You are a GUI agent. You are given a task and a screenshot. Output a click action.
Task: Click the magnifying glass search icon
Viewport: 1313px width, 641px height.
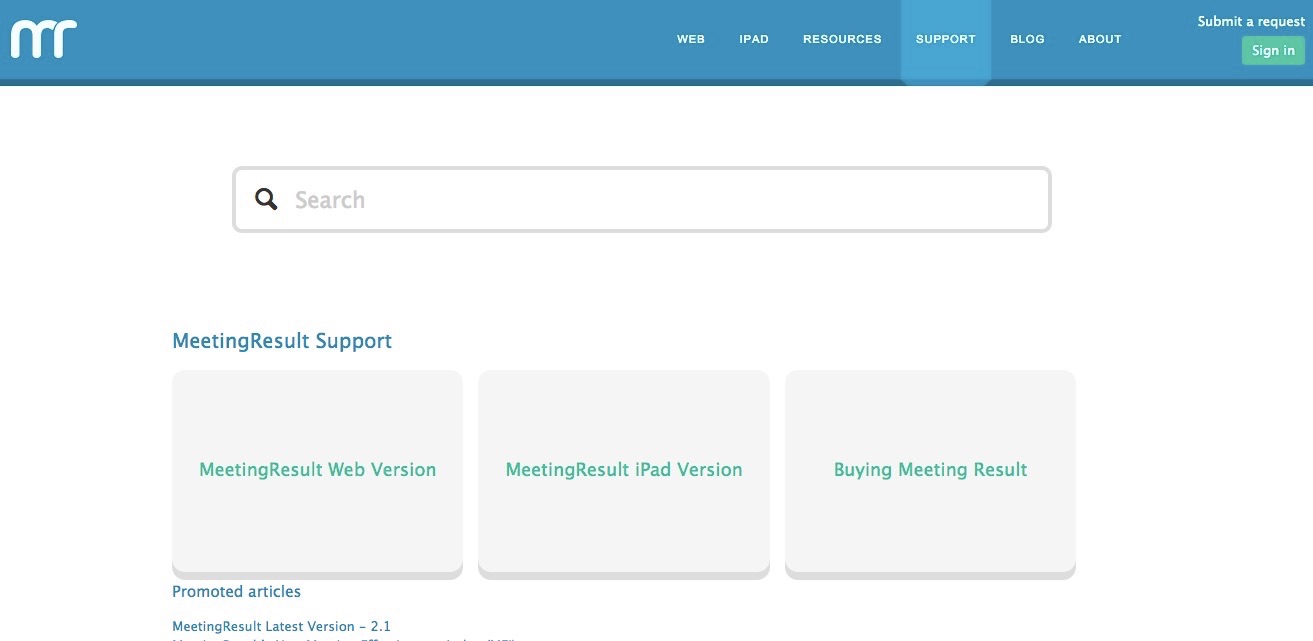[x=266, y=199]
